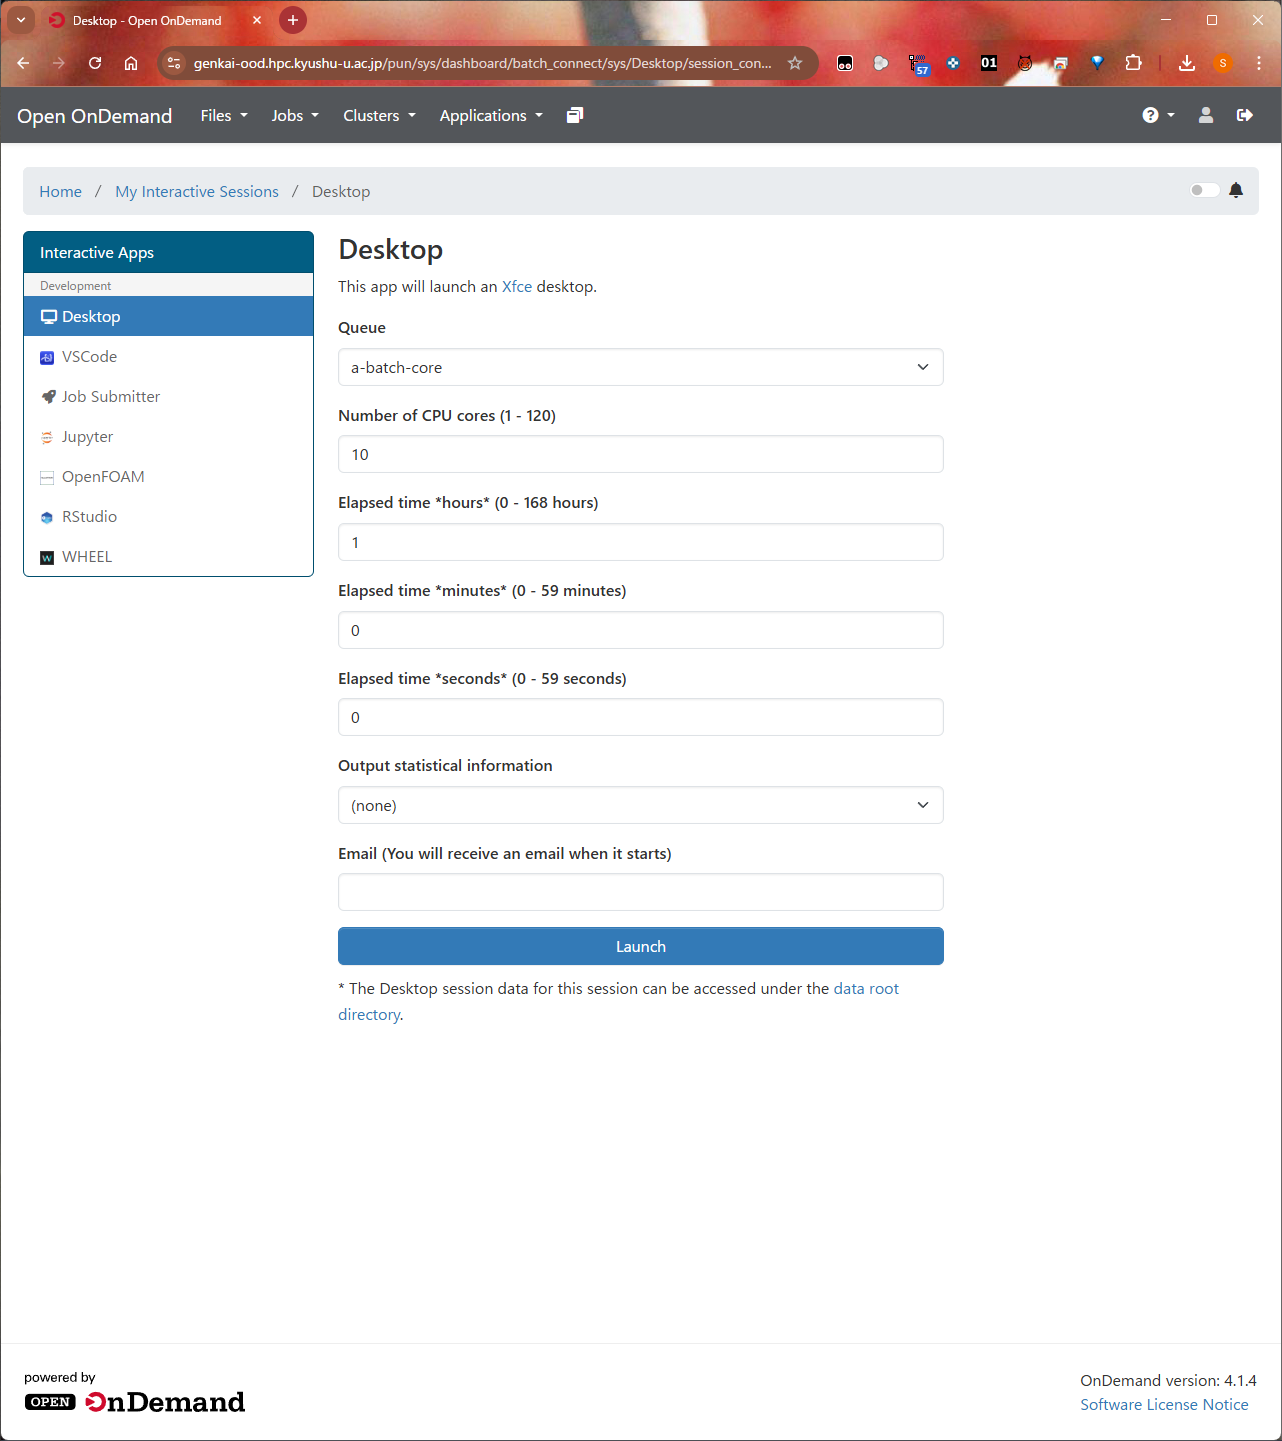Click the Elapsed time minutes field

[x=641, y=630]
